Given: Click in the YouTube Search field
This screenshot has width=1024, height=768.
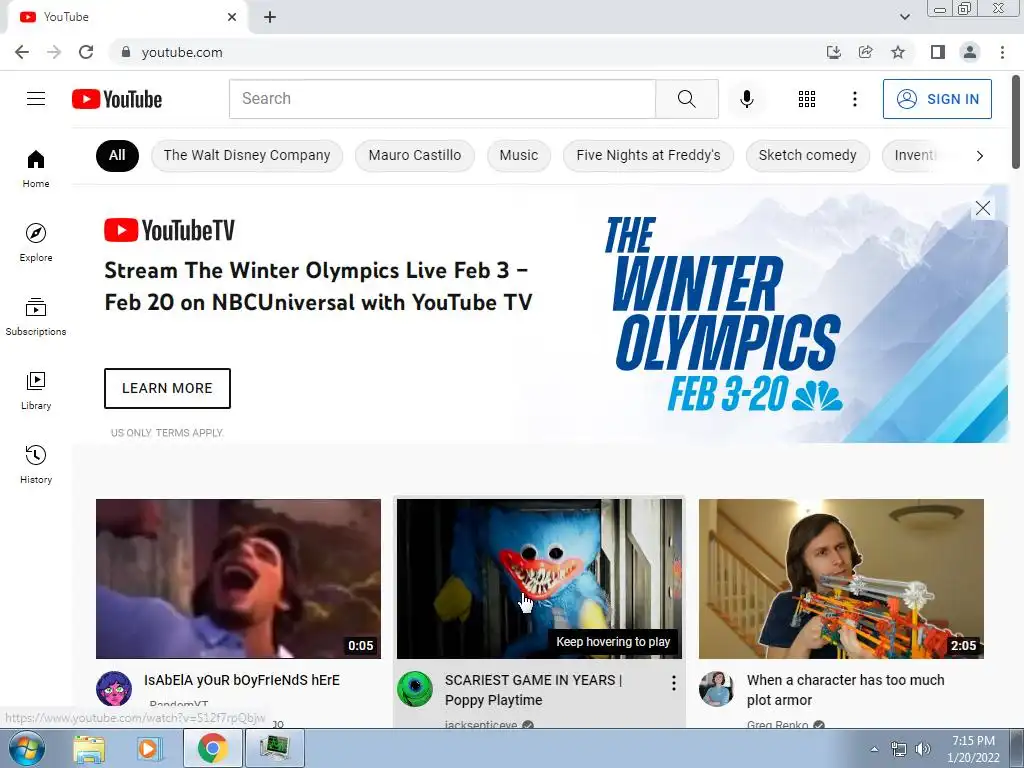Looking at the screenshot, I should [442, 99].
